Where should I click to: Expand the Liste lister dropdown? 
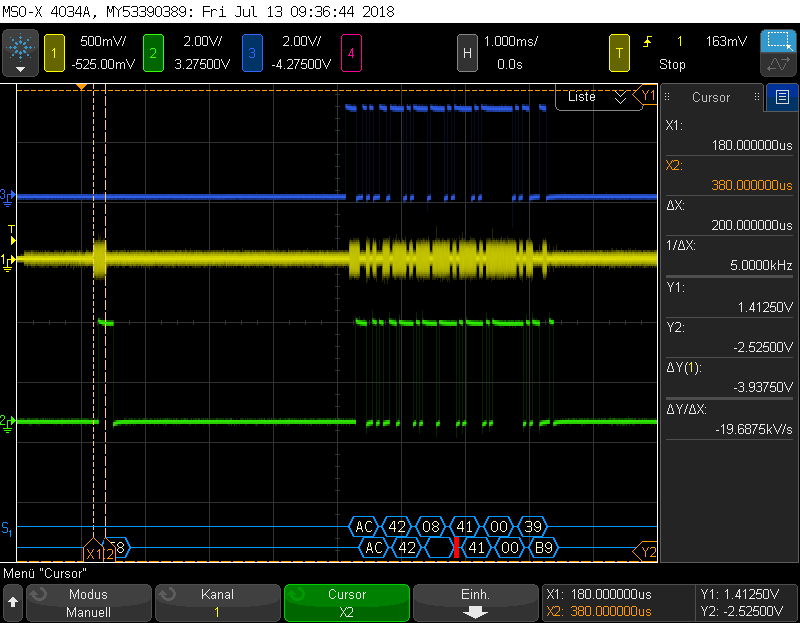pyautogui.click(x=597, y=97)
